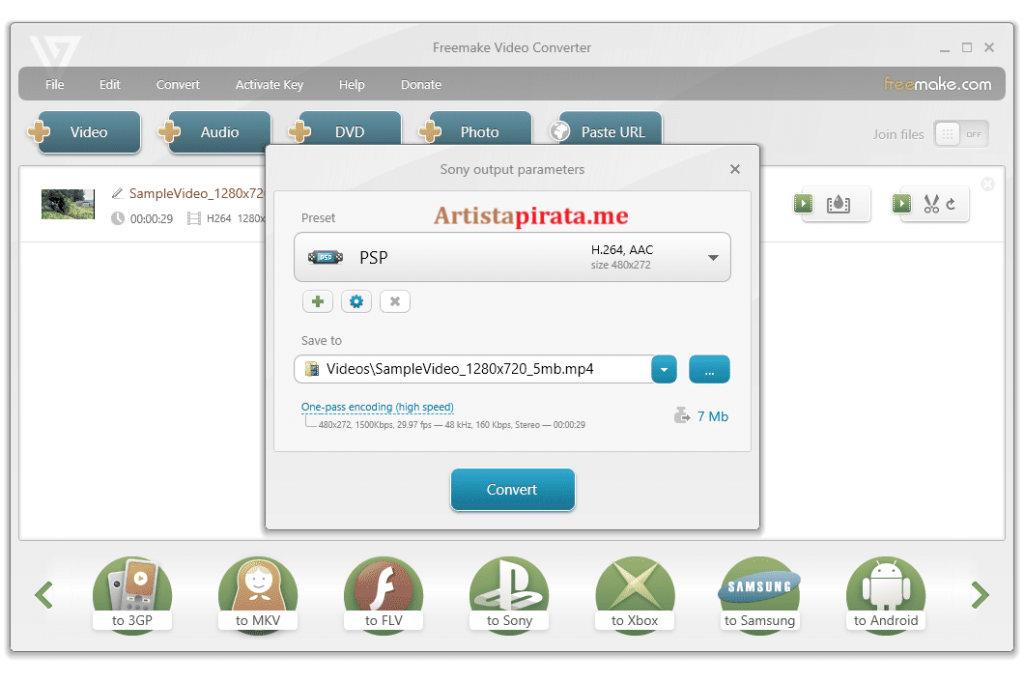Open the Donate menu
This screenshot has height=682, width=1024.
pos(421,84)
